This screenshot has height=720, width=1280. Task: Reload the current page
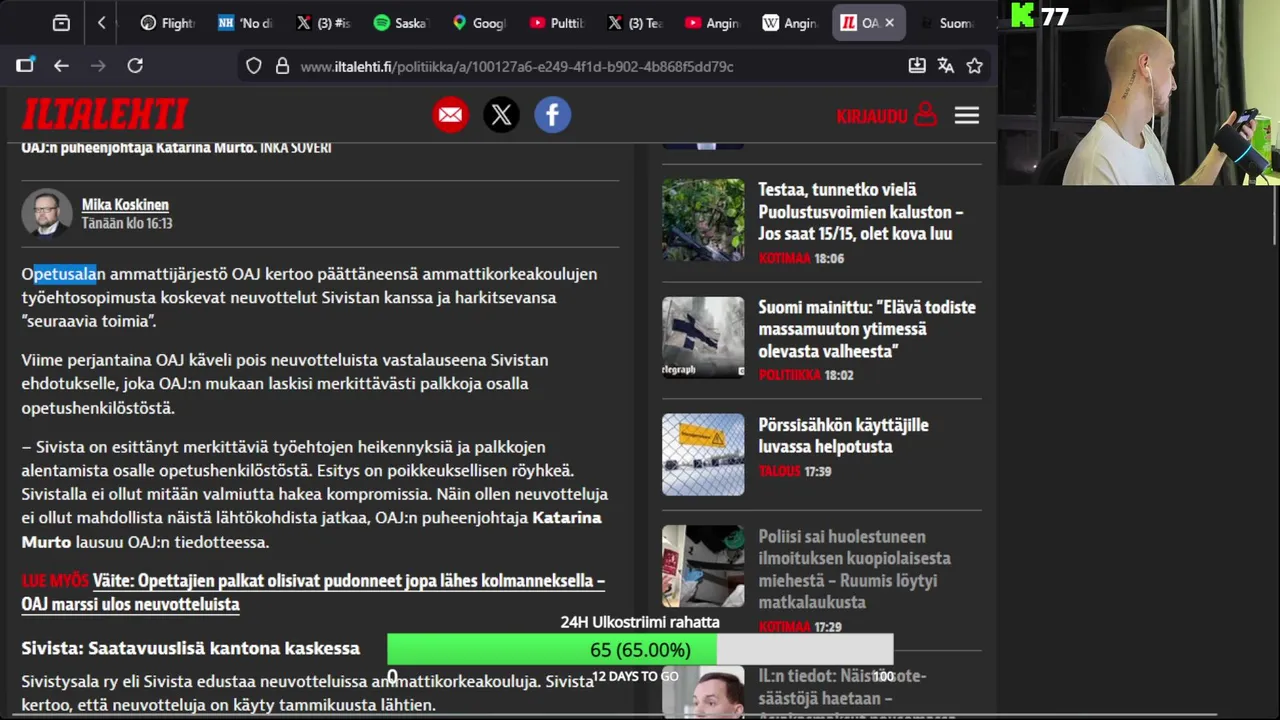click(x=135, y=66)
